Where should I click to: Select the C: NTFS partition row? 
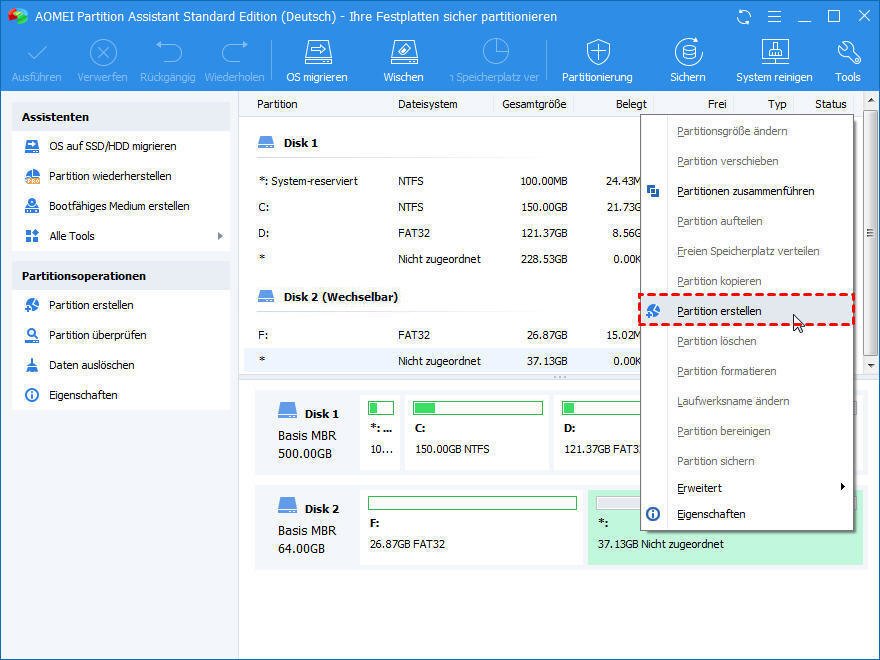(x=442, y=207)
